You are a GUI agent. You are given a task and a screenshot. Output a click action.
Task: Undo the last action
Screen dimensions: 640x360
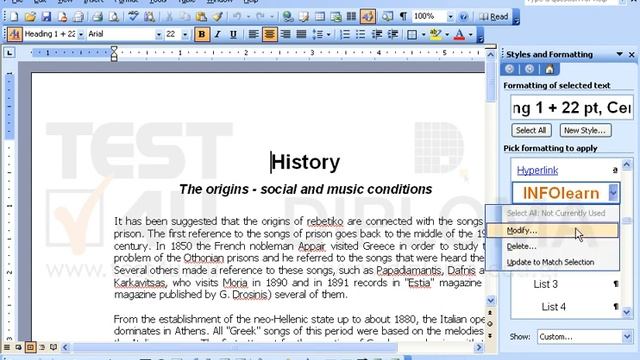(236, 17)
